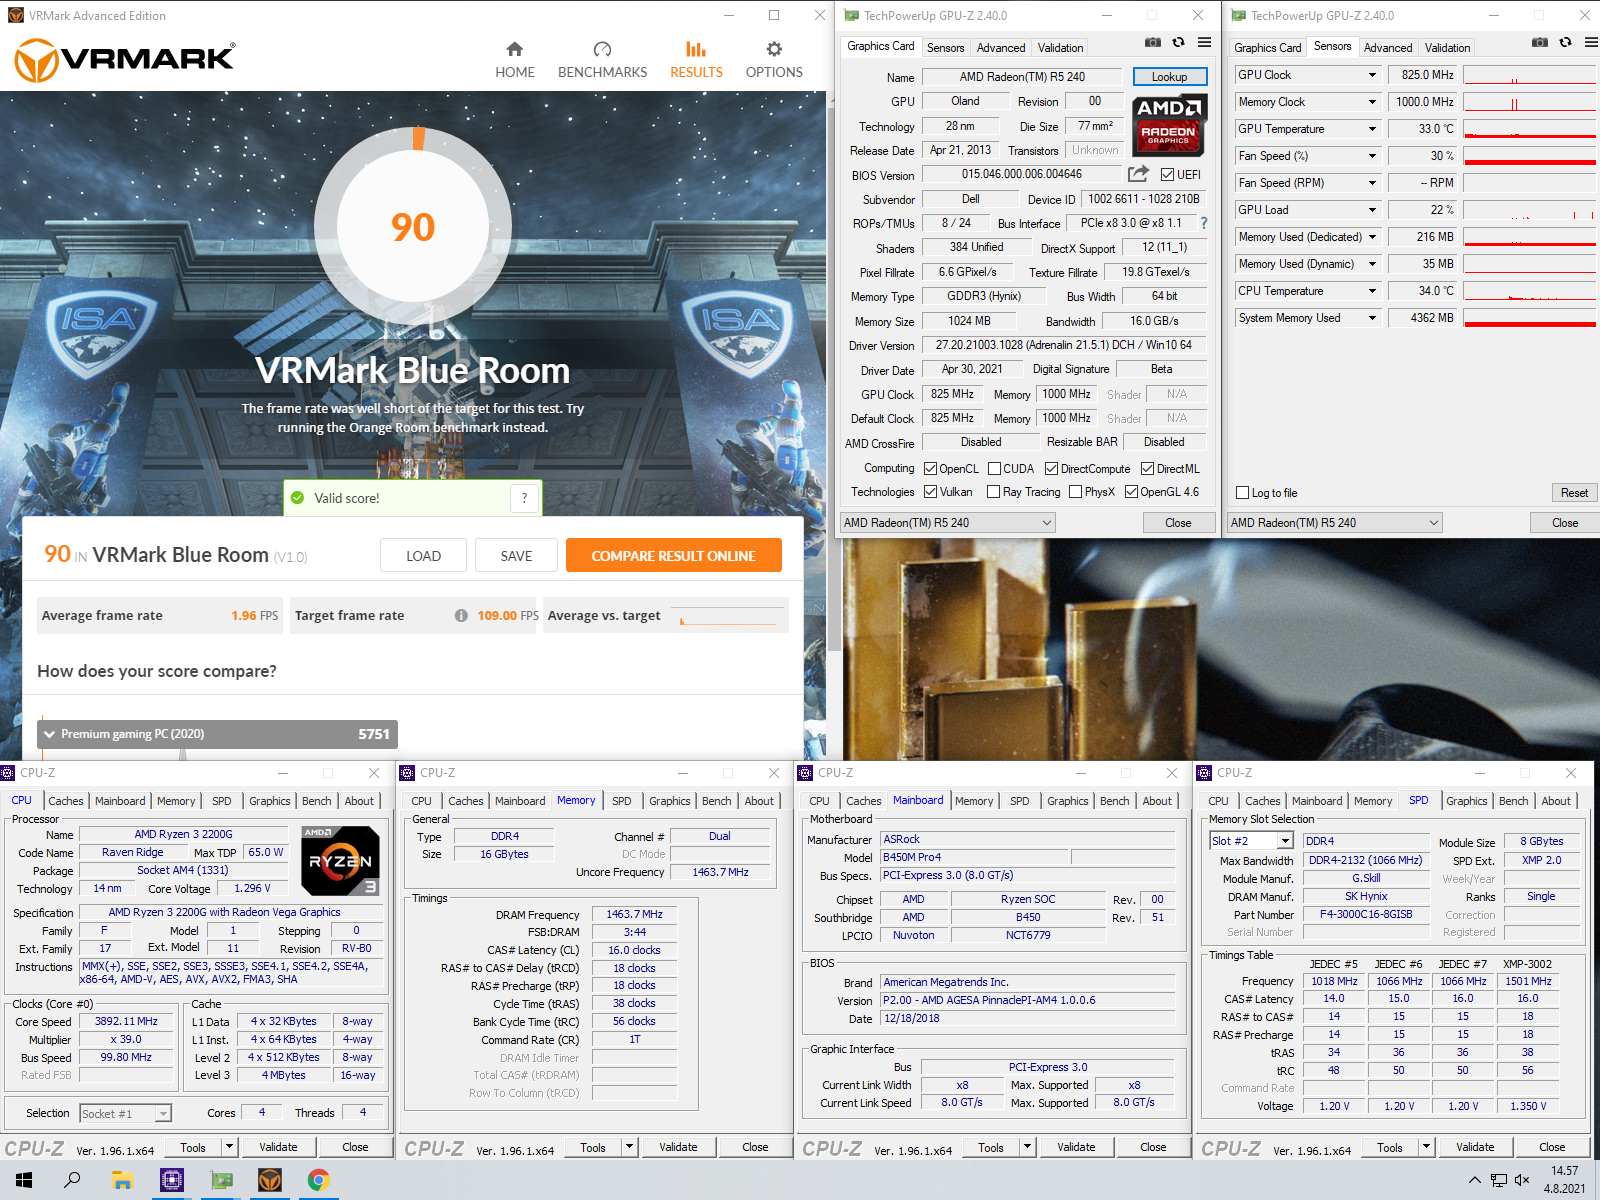Click Target frame rate info icon
This screenshot has width=1600, height=1200.
tap(461, 616)
